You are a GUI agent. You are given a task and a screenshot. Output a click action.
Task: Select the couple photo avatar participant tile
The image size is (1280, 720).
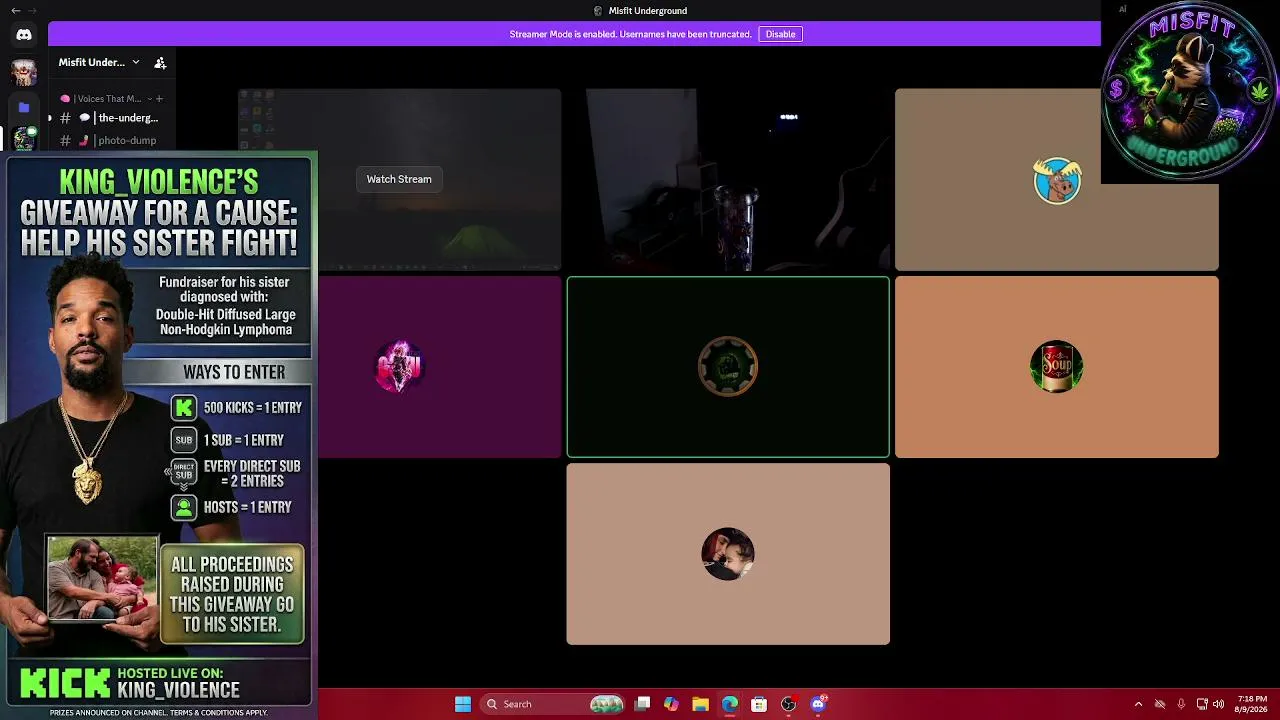pos(728,554)
